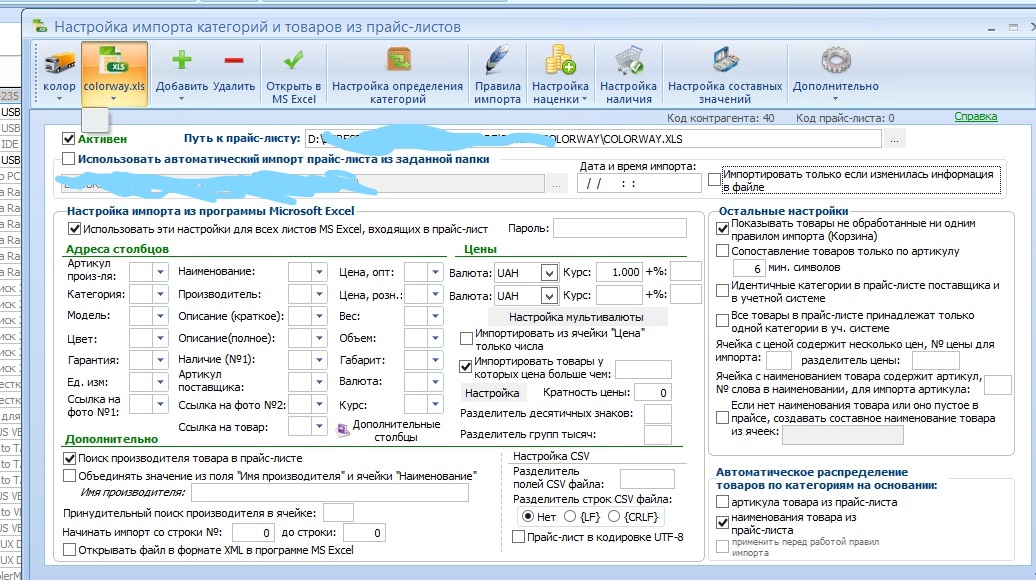Viewport: 1036px width, 580px height.
Task: Open dropdown arrow under Добавить
Action: click(x=182, y=99)
